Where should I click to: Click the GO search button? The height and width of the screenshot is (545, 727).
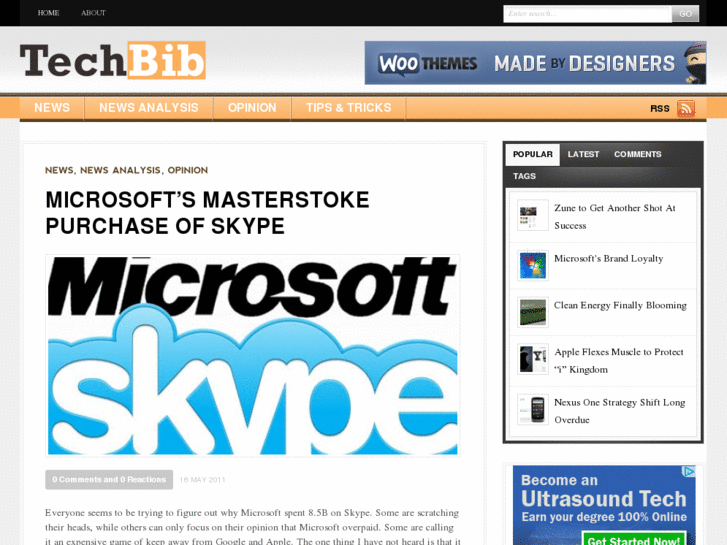(685, 14)
